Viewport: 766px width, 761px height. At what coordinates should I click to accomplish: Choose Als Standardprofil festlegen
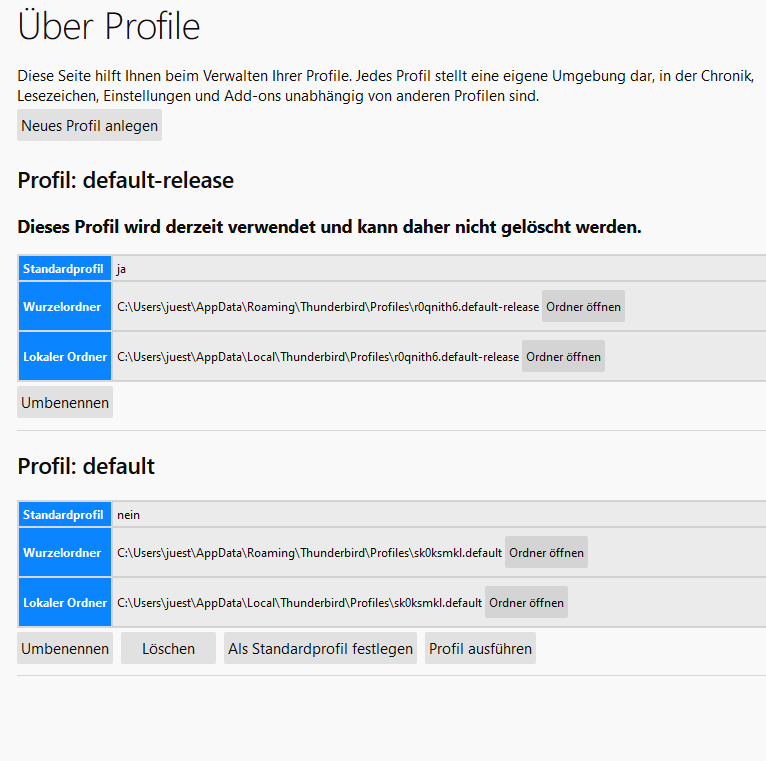[320, 648]
